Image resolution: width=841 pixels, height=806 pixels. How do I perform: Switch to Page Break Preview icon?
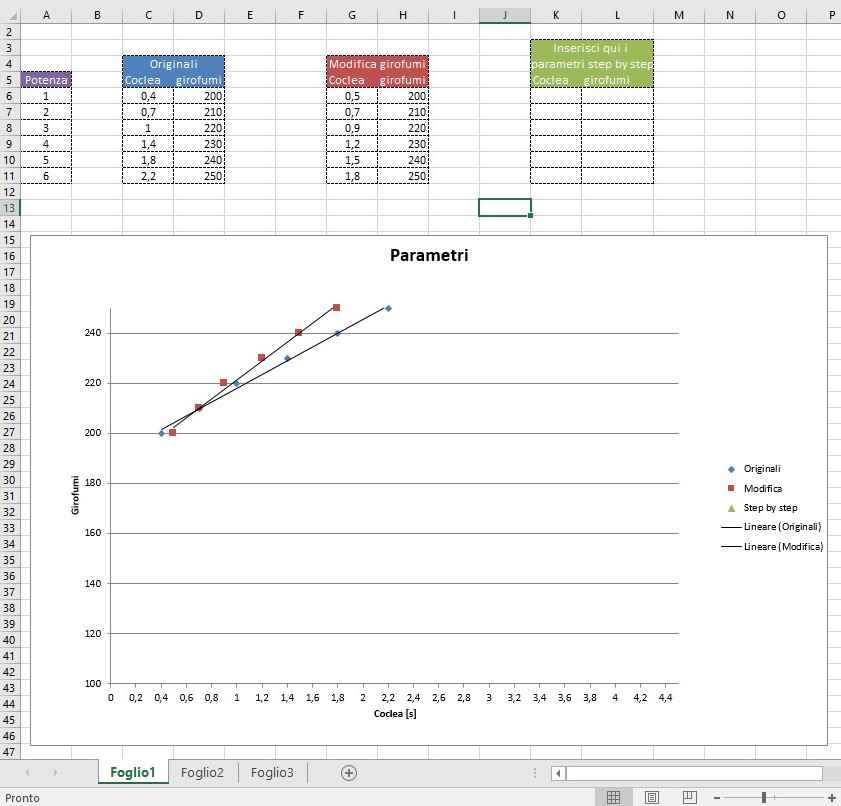click(x=689, y=797)
